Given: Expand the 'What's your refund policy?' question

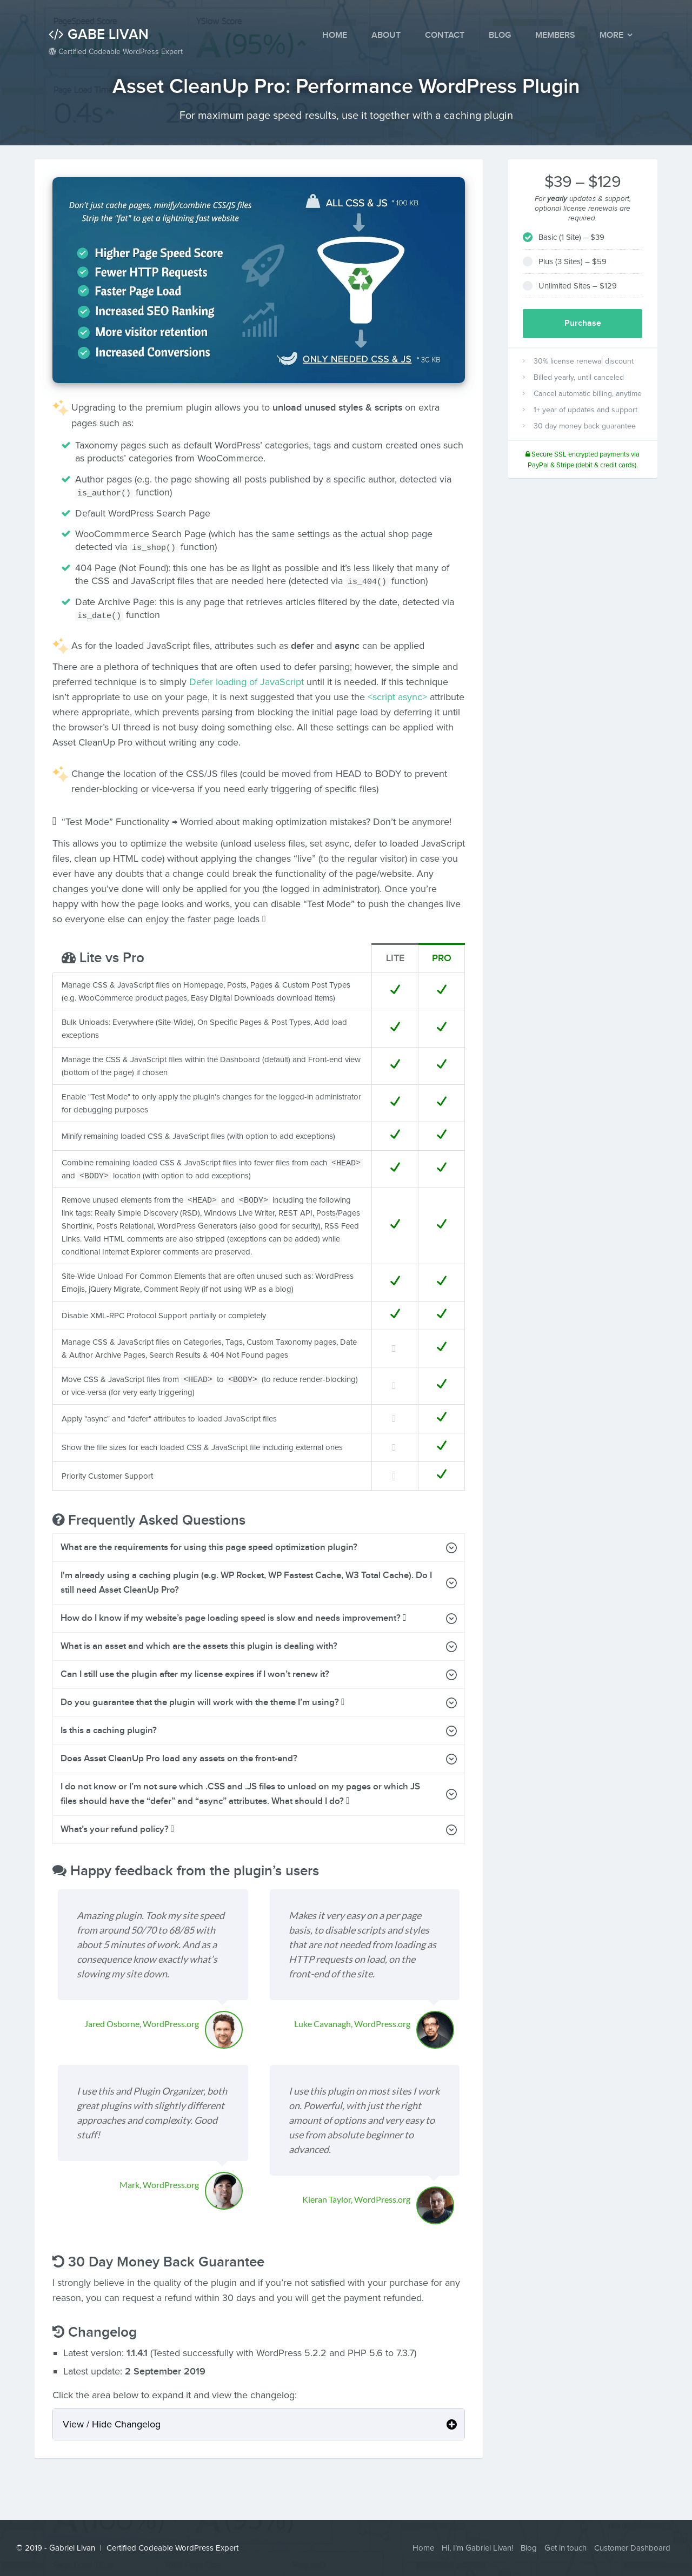Looking at the screenshot, I should point(258,1829).
